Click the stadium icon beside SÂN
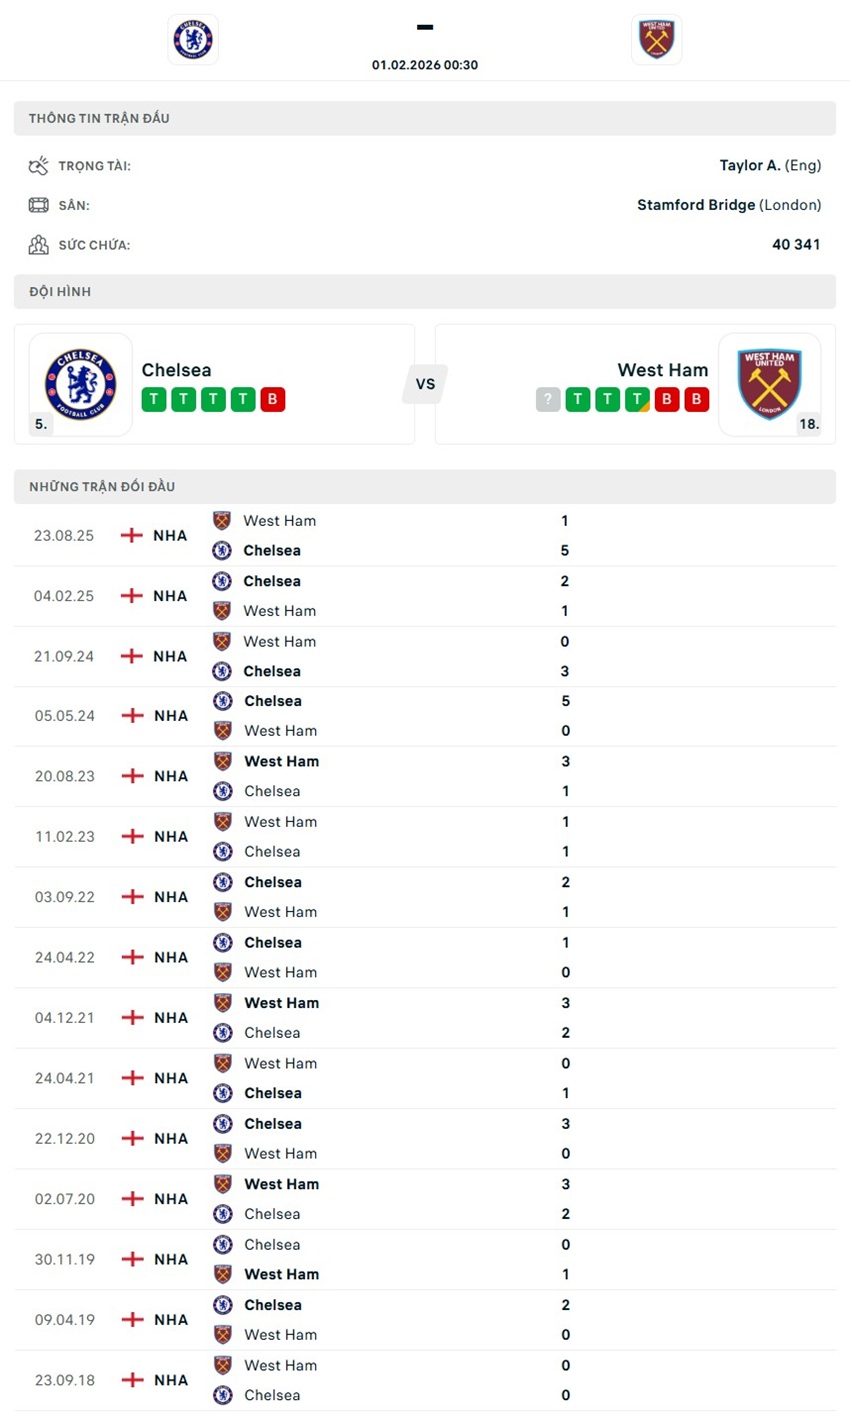 click(x=38, y=204)
